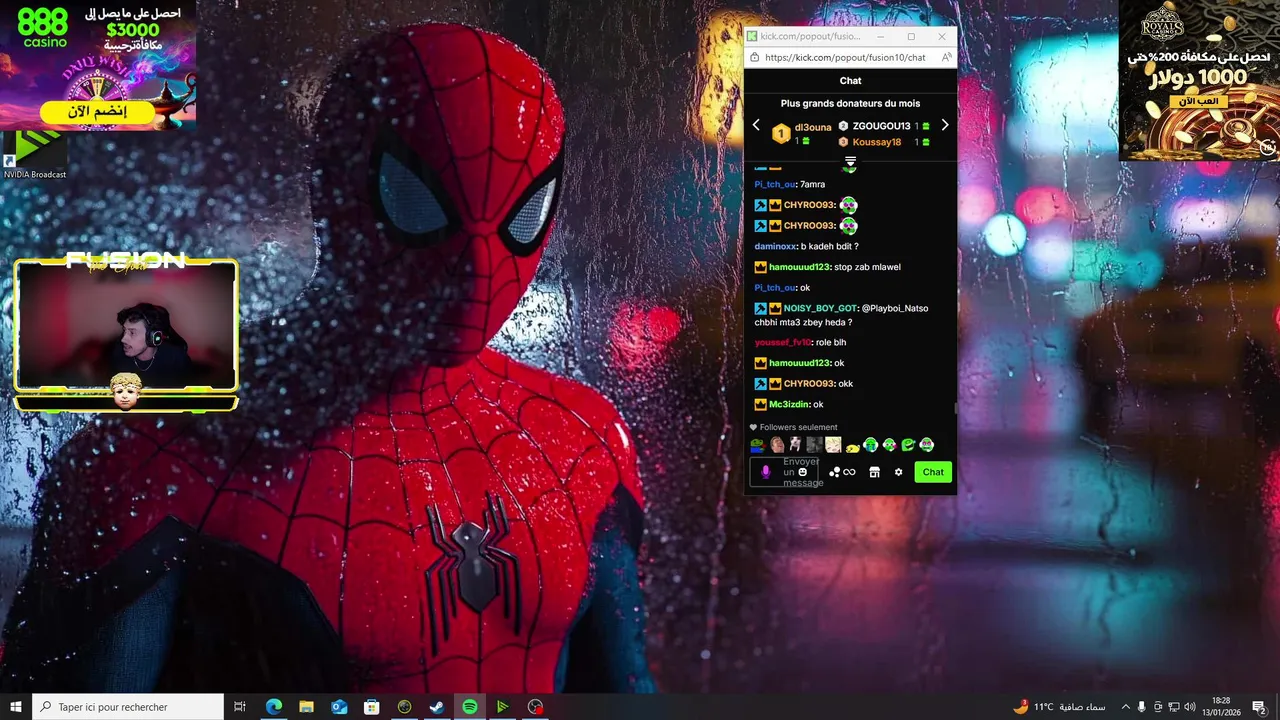This screenshot has width=1280, height=720.
Task: Open the Kick chat shop icon
Action: coord(874,472)
